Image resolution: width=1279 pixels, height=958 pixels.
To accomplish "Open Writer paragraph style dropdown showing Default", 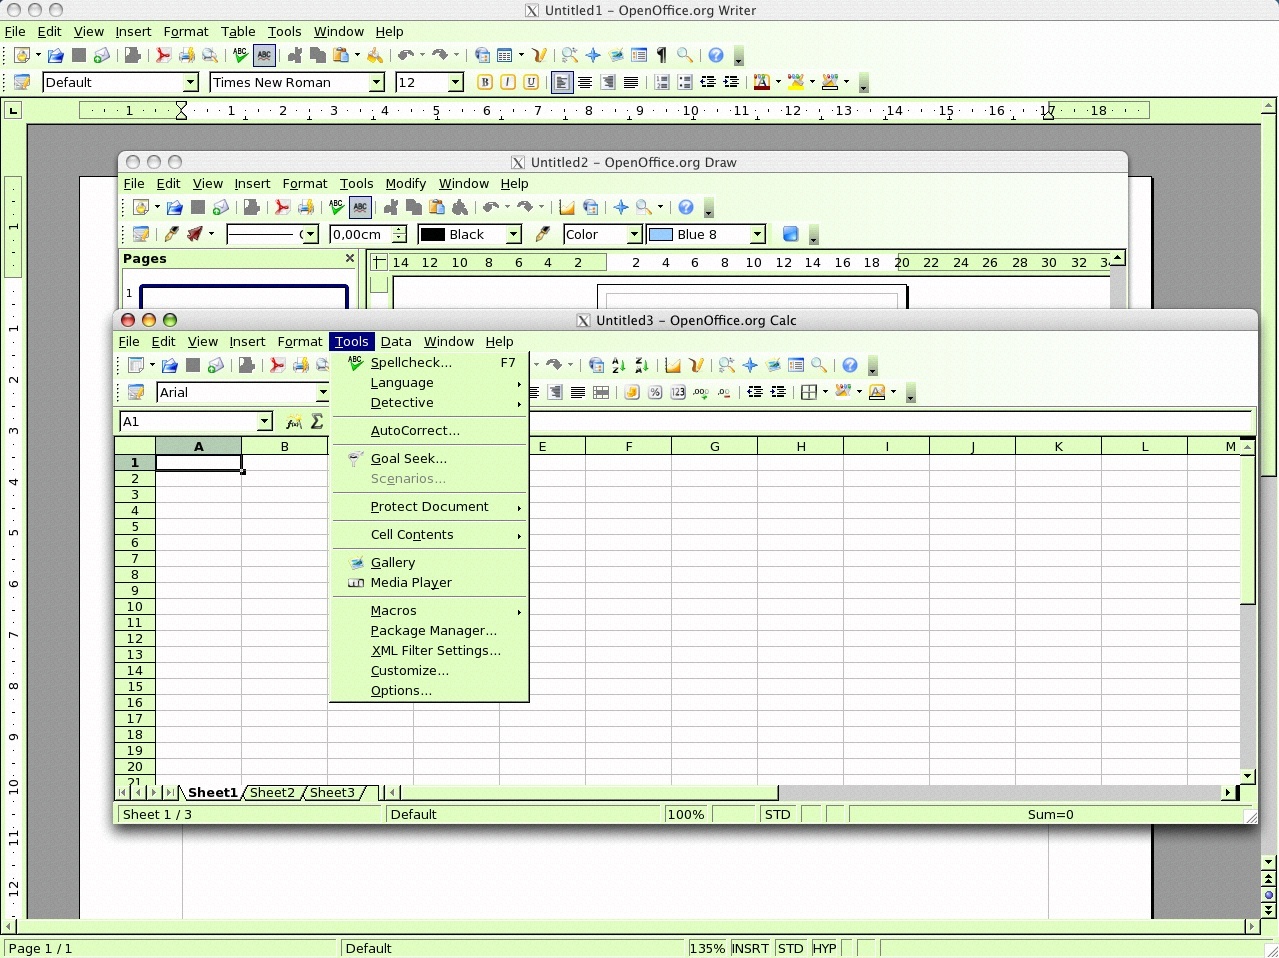I will (190, 83).
